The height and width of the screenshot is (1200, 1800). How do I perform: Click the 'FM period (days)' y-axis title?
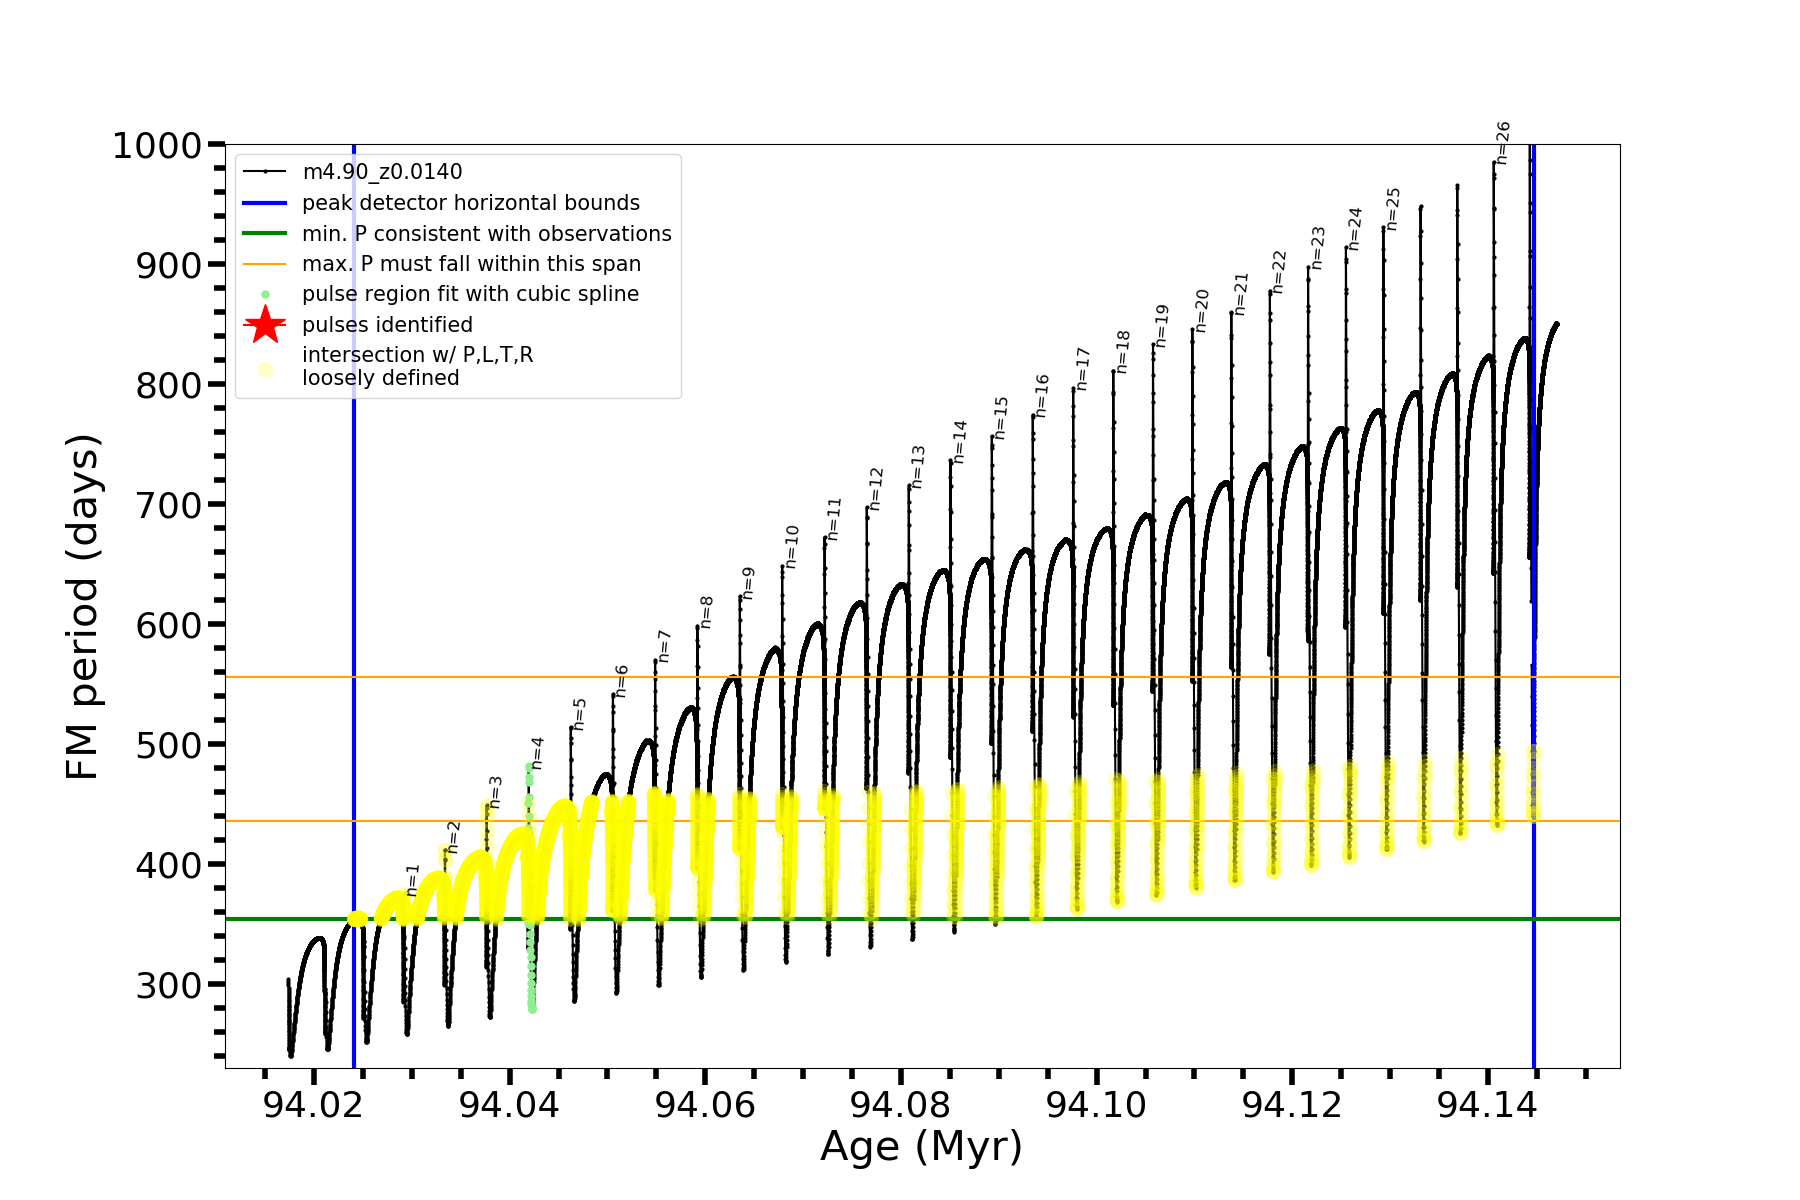click(84, 606)
